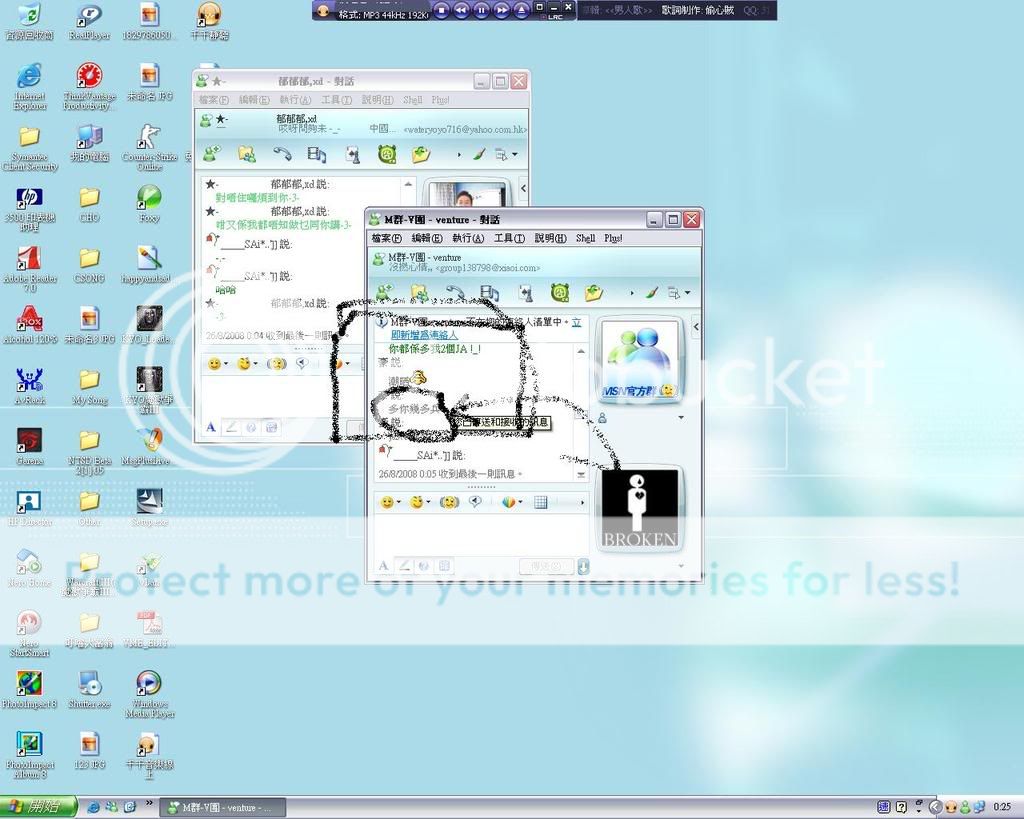The height and width of the screenshot is (819, 1024).
Task: Open the voice clip icon in venture chat
Action: [x=476, y=502]
